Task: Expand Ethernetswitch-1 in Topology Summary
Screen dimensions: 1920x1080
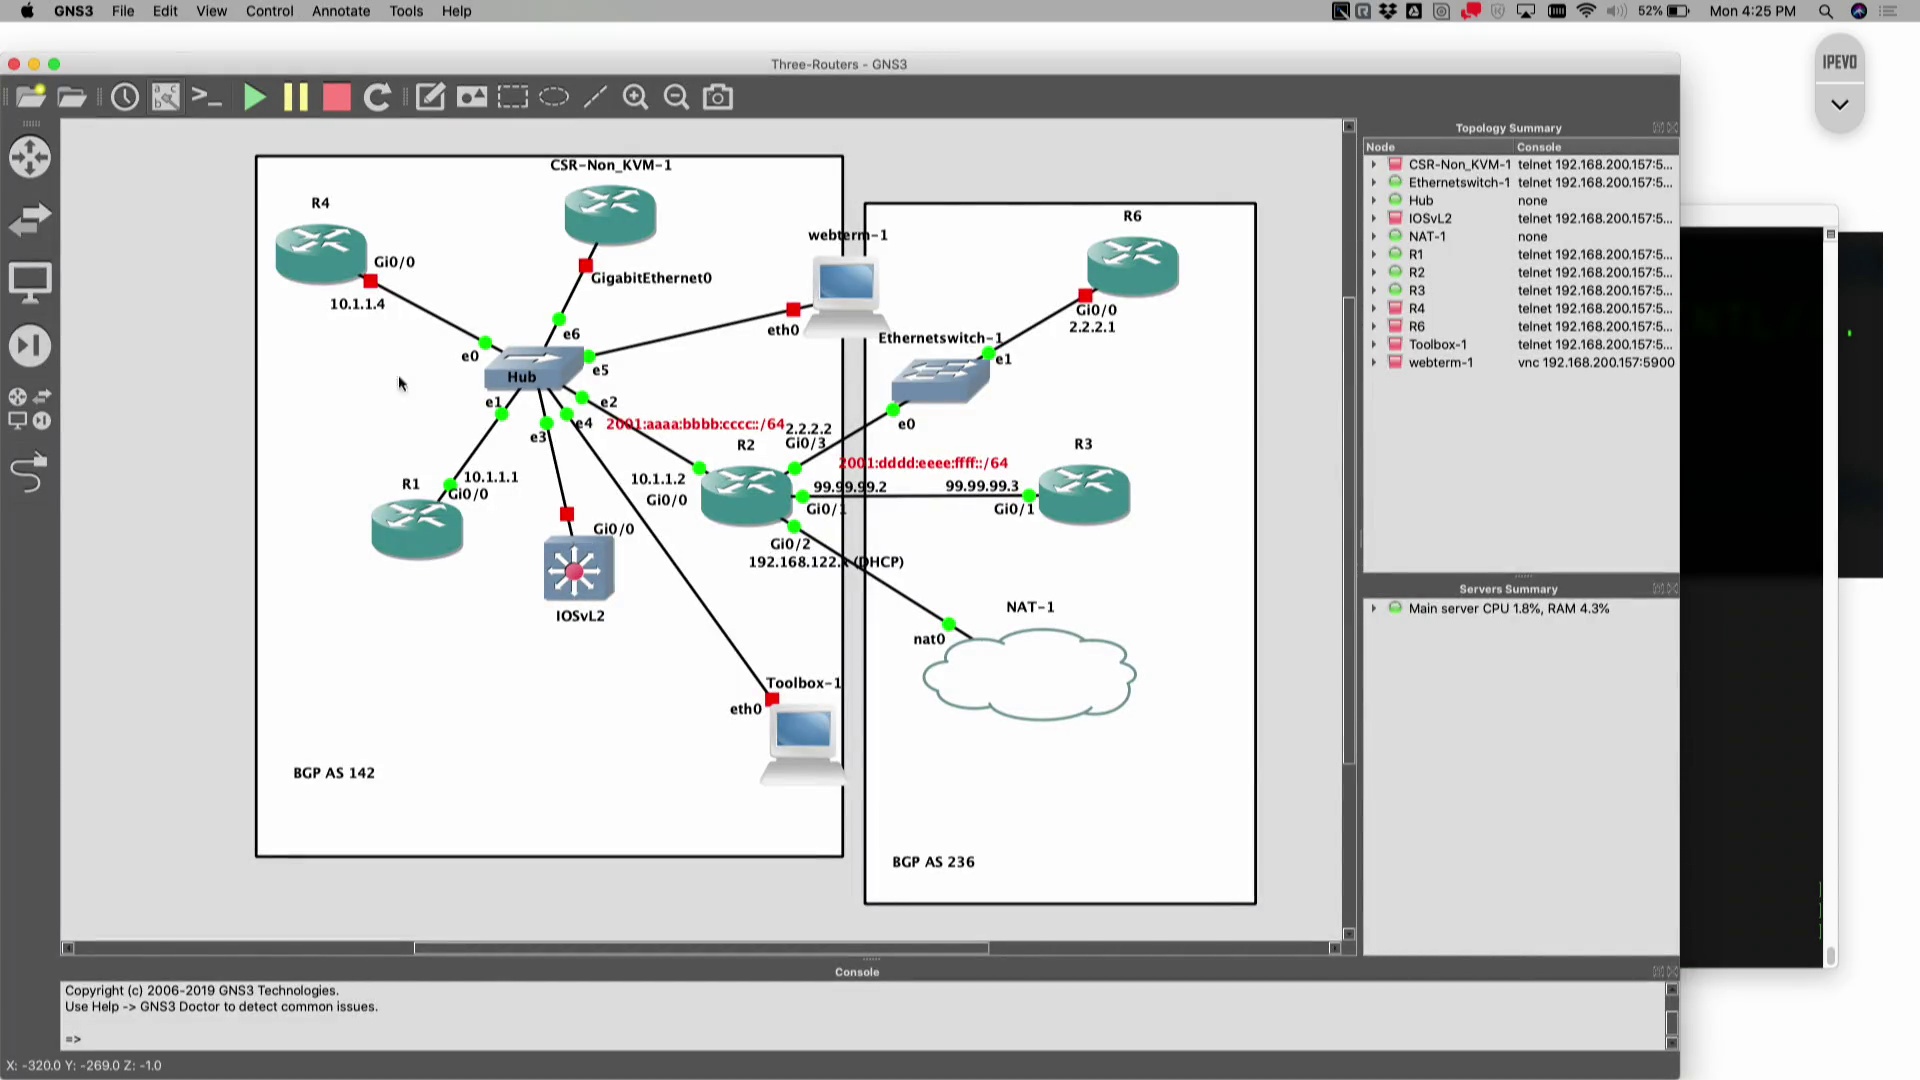Action: pyautogui.click(x=1373, y=182)
